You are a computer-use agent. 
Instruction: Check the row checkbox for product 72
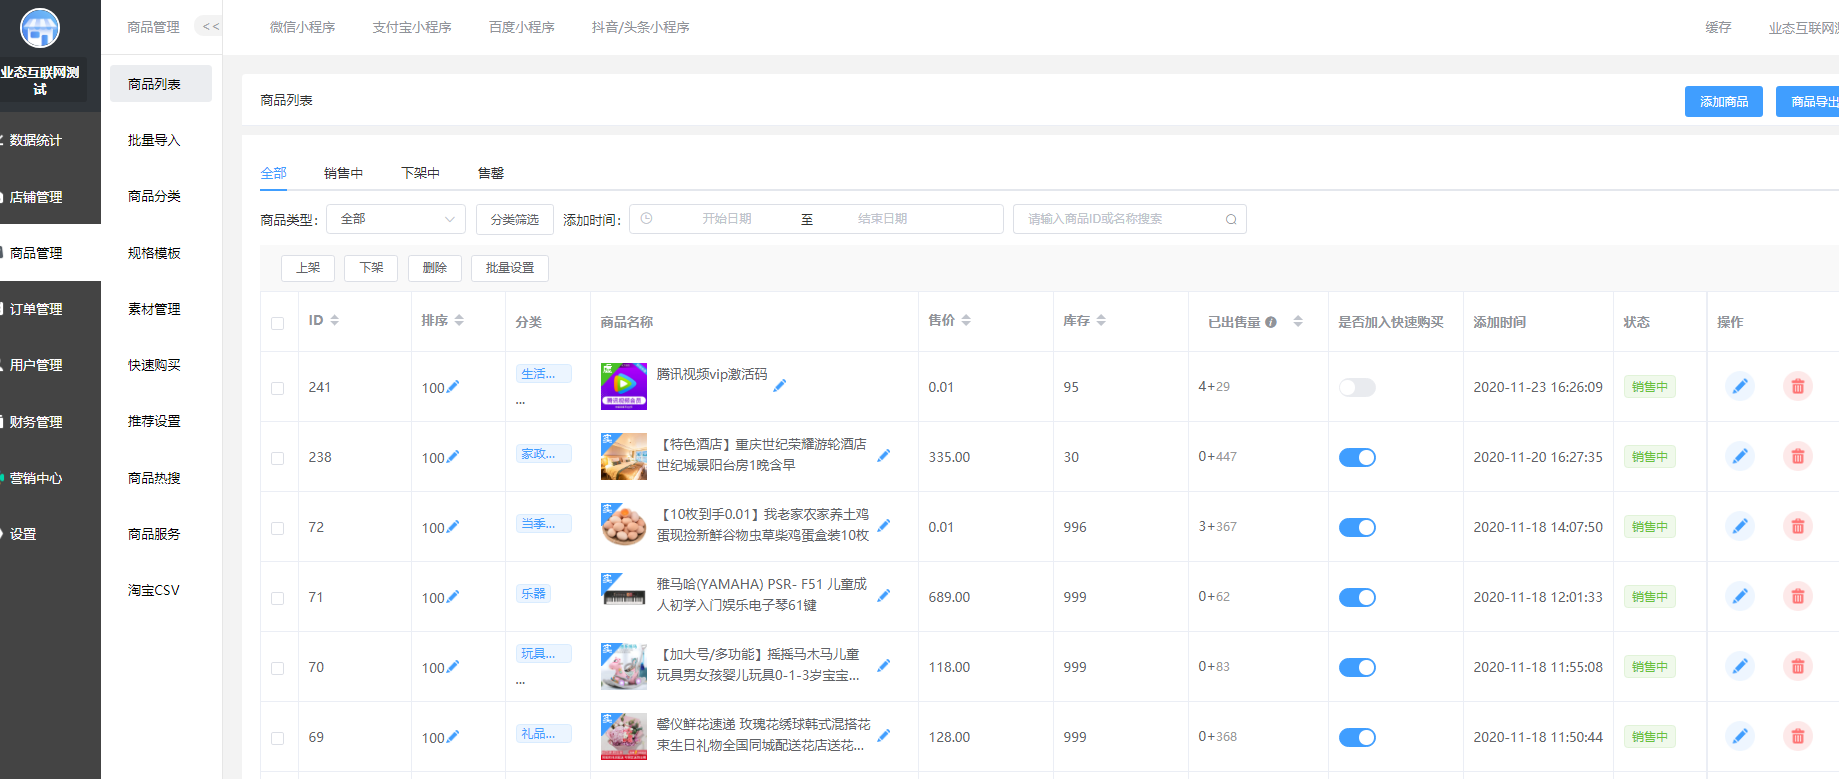tap(277, 528)
